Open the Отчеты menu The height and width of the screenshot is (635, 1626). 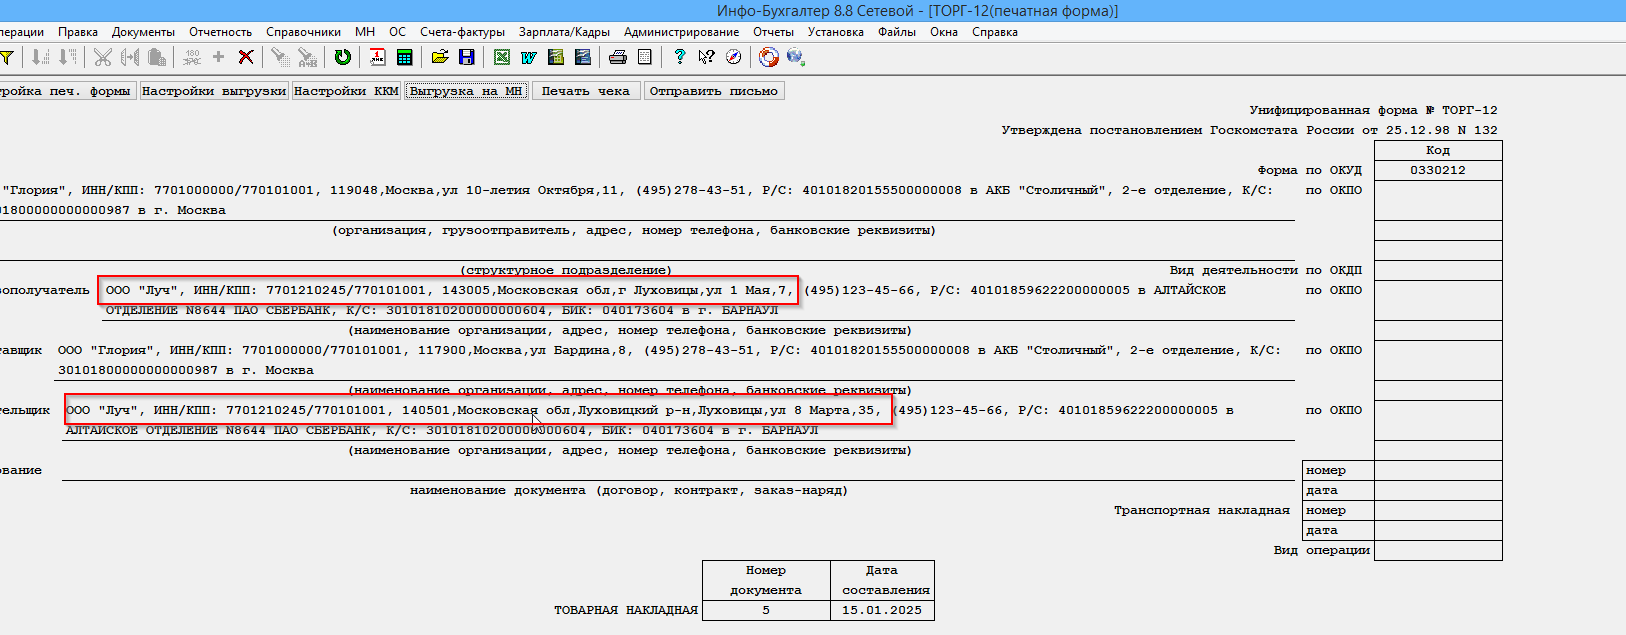774,32
